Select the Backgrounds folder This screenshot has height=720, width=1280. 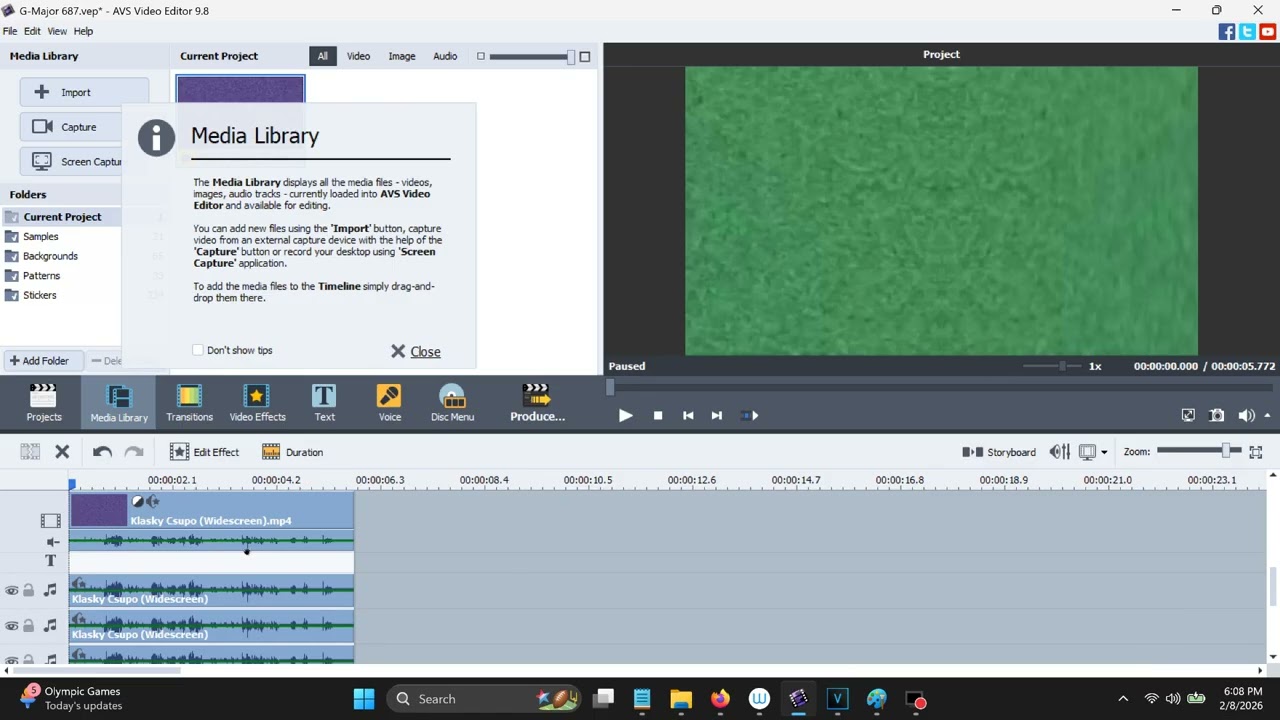coord(50,256)
